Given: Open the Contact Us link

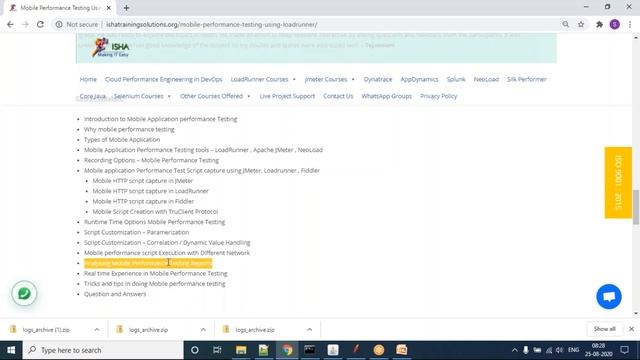Looking at the screenshot, I should (338, 96).
